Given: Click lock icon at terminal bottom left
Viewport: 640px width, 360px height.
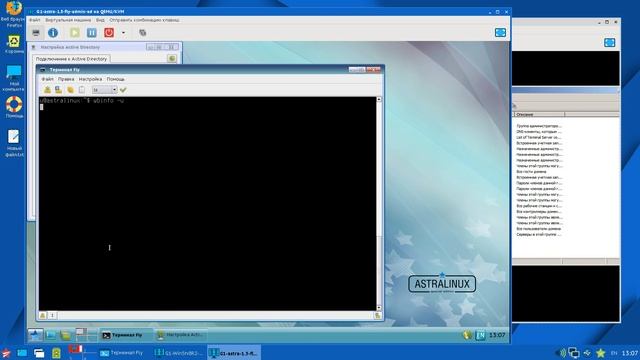Looking at the screenshot, I should pyautogui.click(x=43, y=316).
